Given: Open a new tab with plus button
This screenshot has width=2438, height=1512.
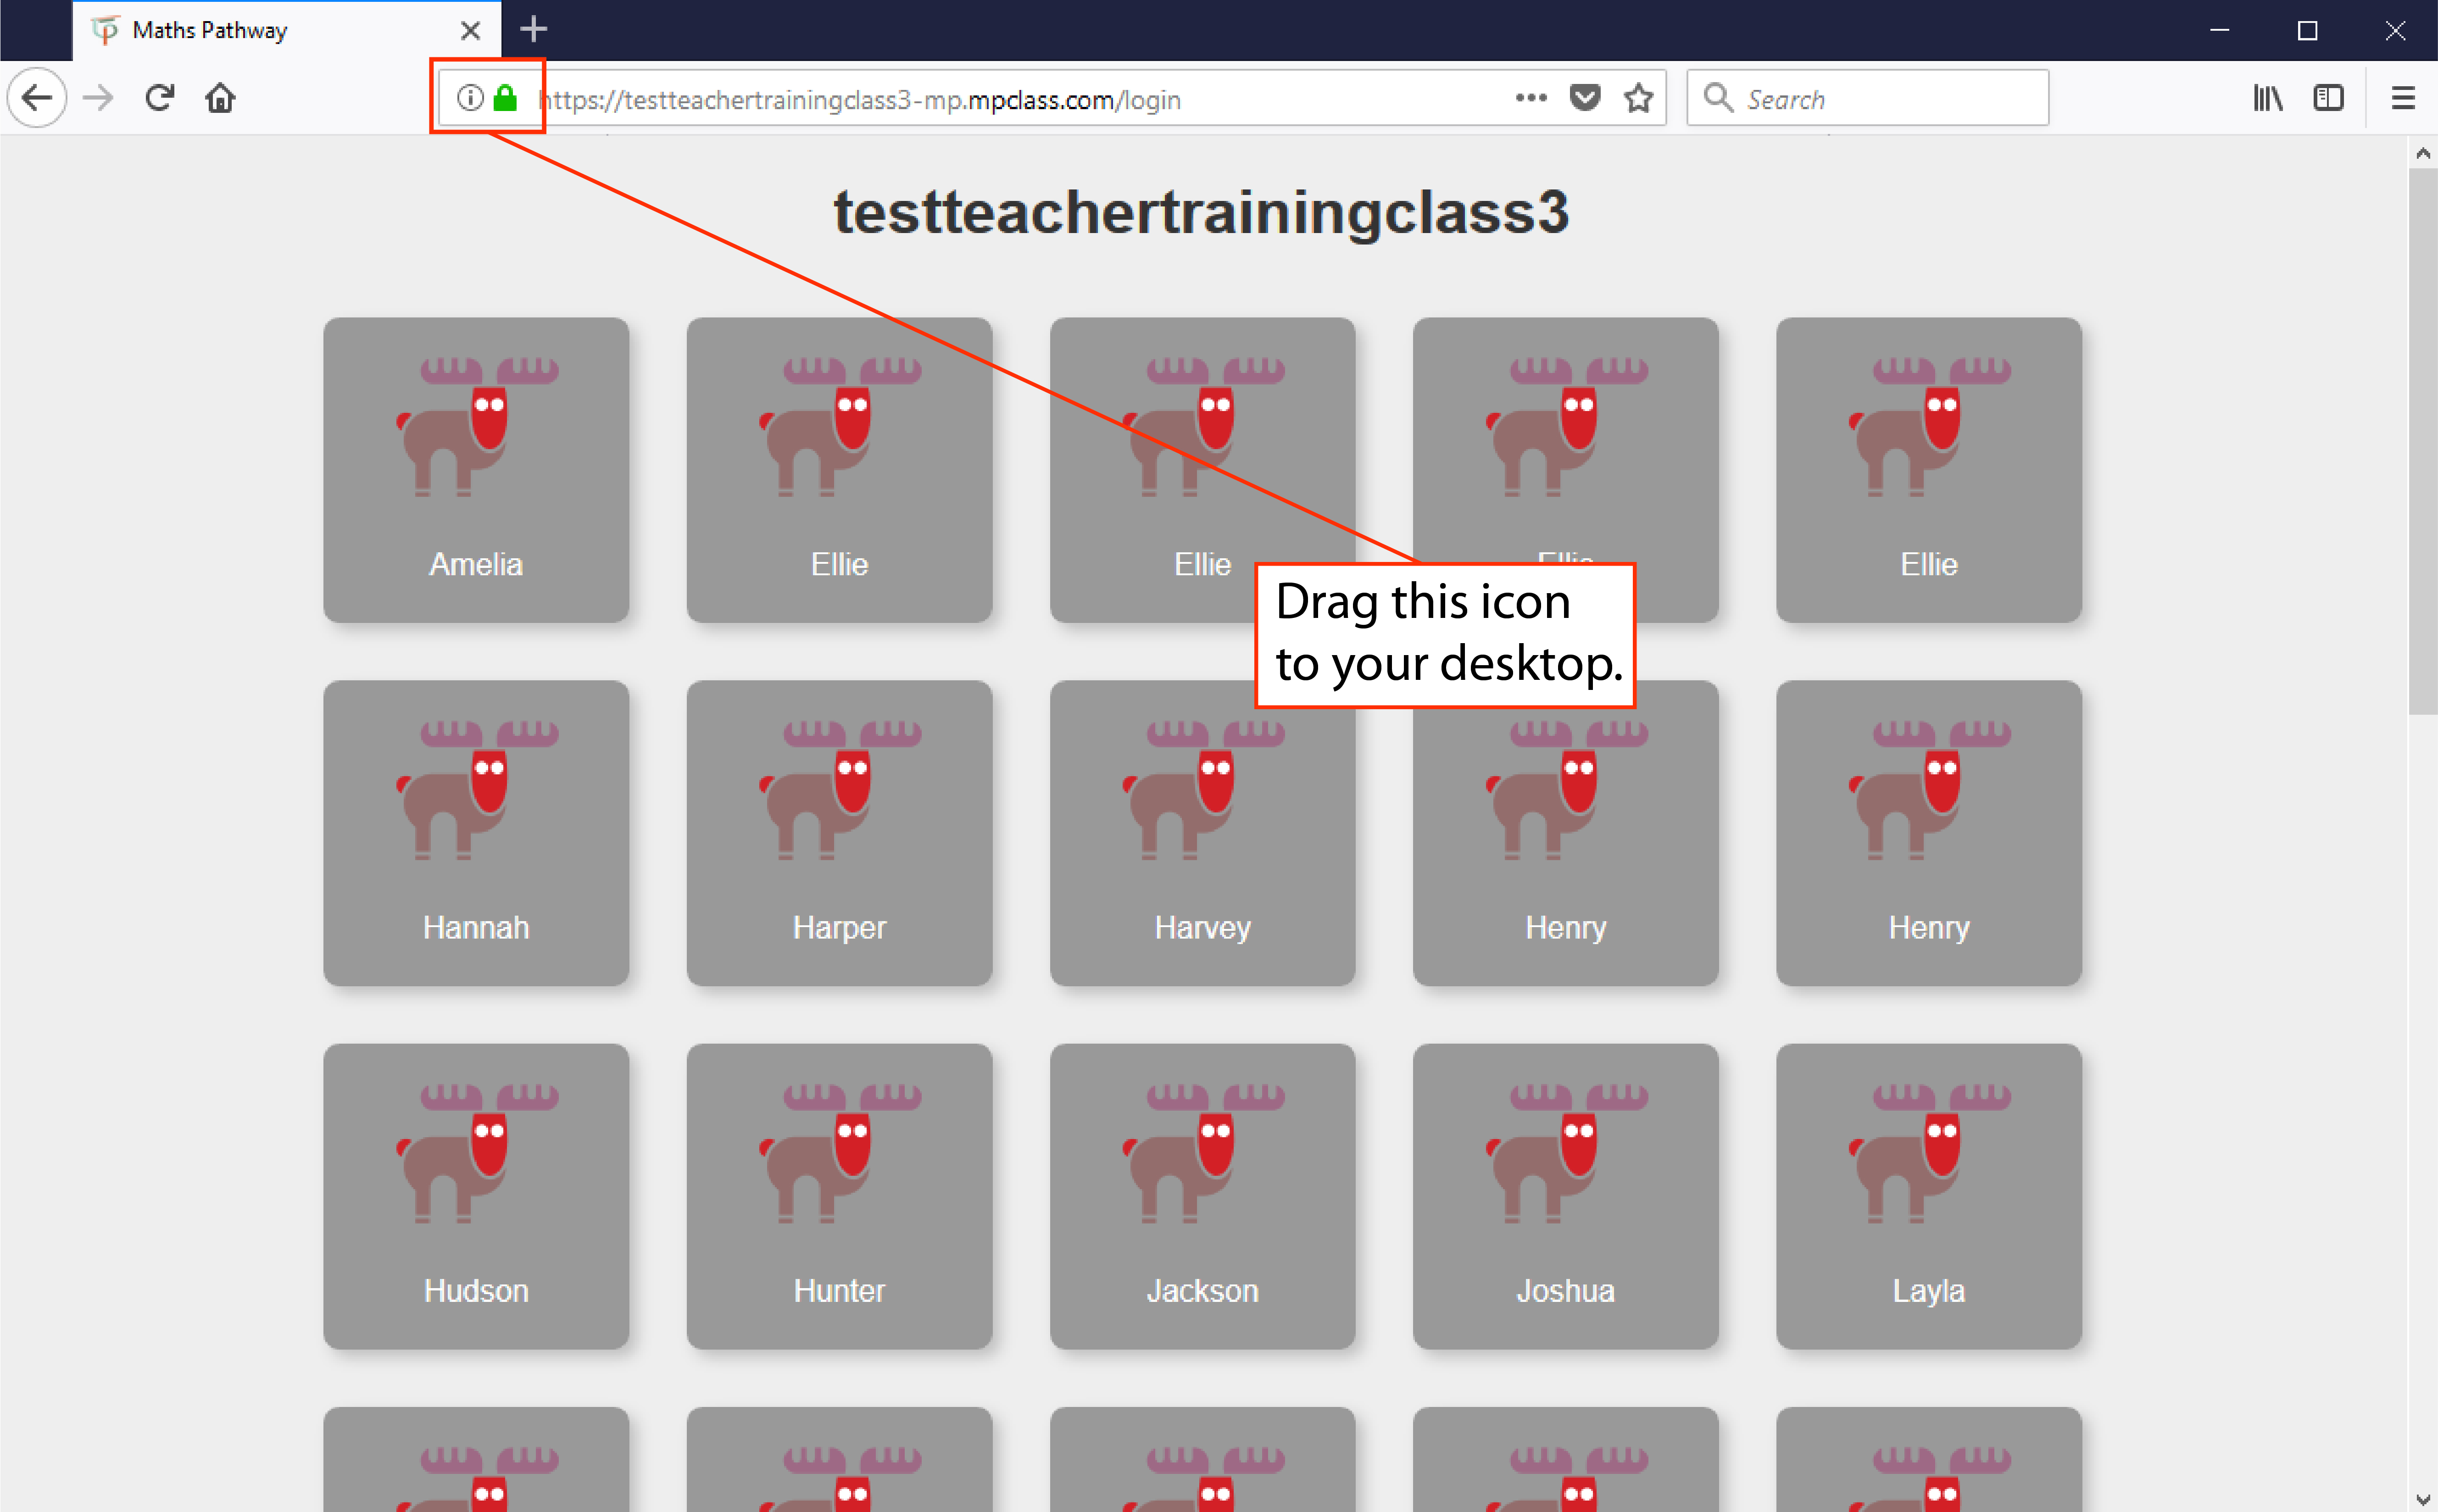Looking at the screenshot, I should click(534, 30).
